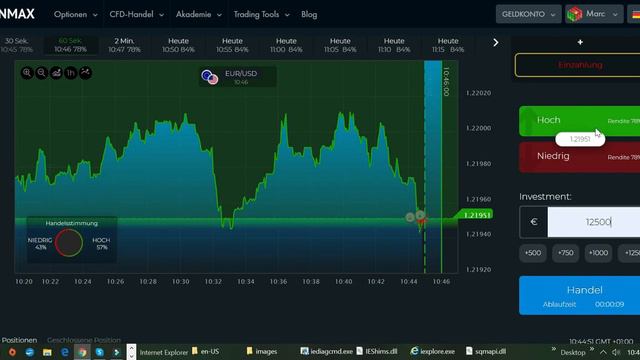Click the currency sign box beside the amount
The height and width of the screenshot is (360, 640).
(x=533, y=222)
